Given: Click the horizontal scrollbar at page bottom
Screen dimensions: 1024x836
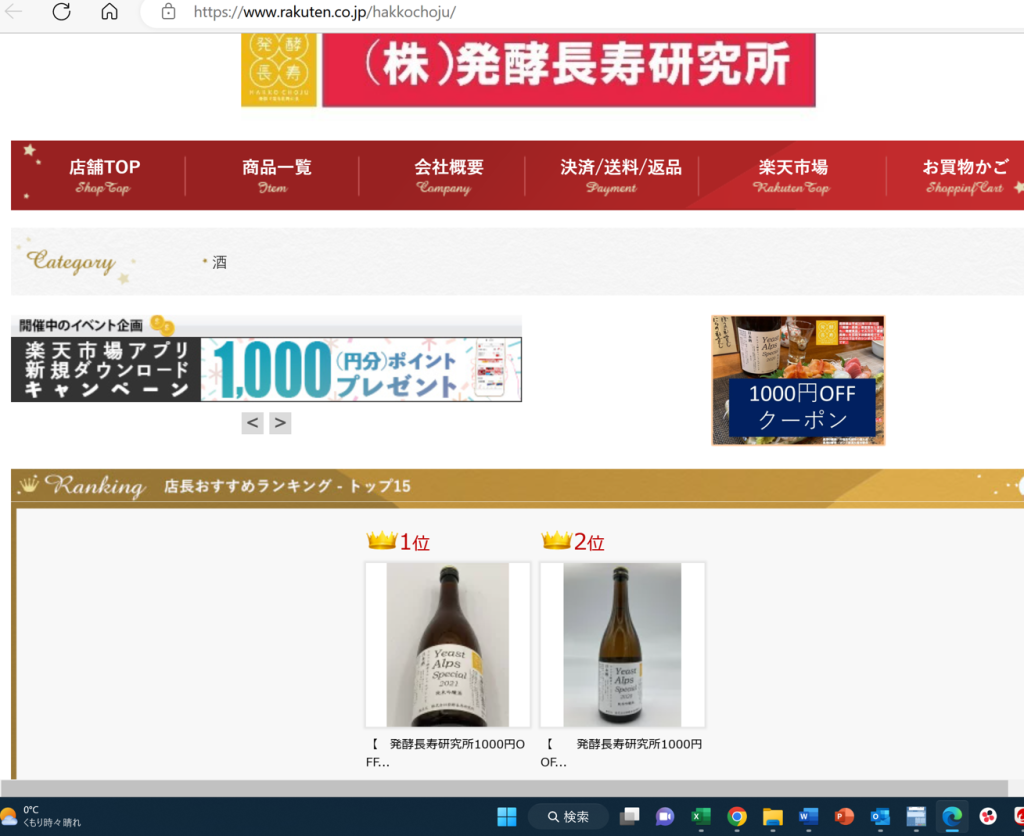Looking at the screenshot, I should [x=504, y=788].
